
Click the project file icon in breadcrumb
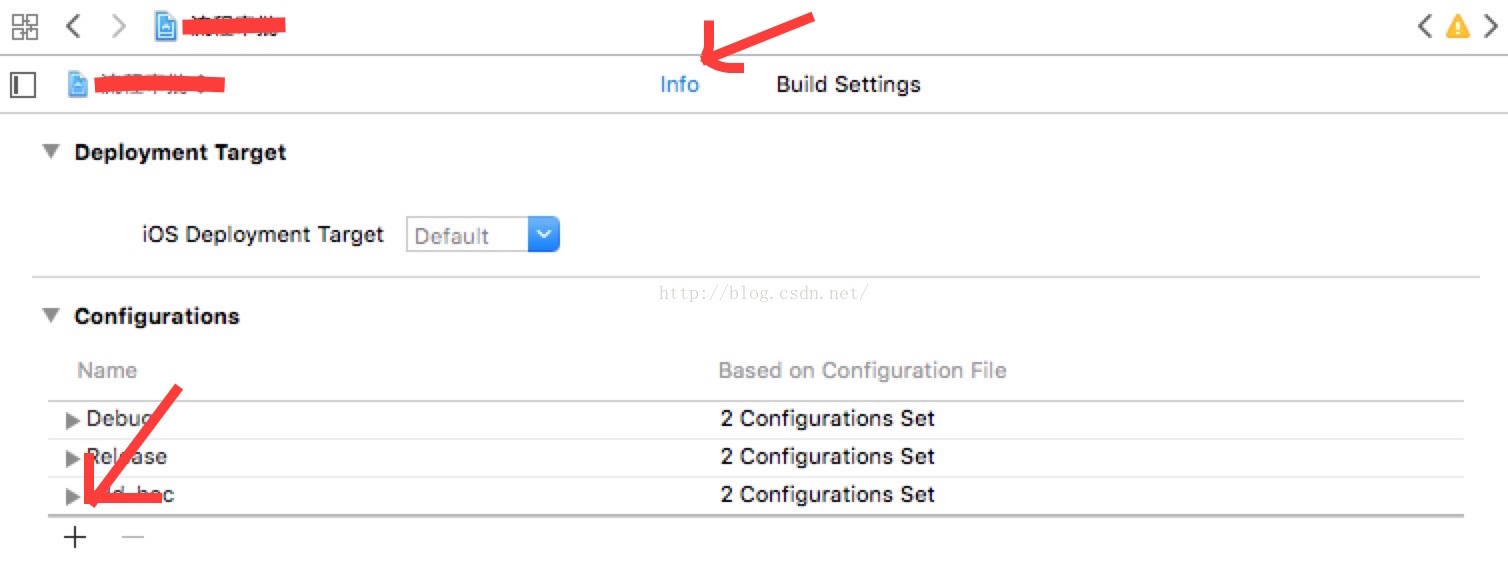(x=166, y=26)
